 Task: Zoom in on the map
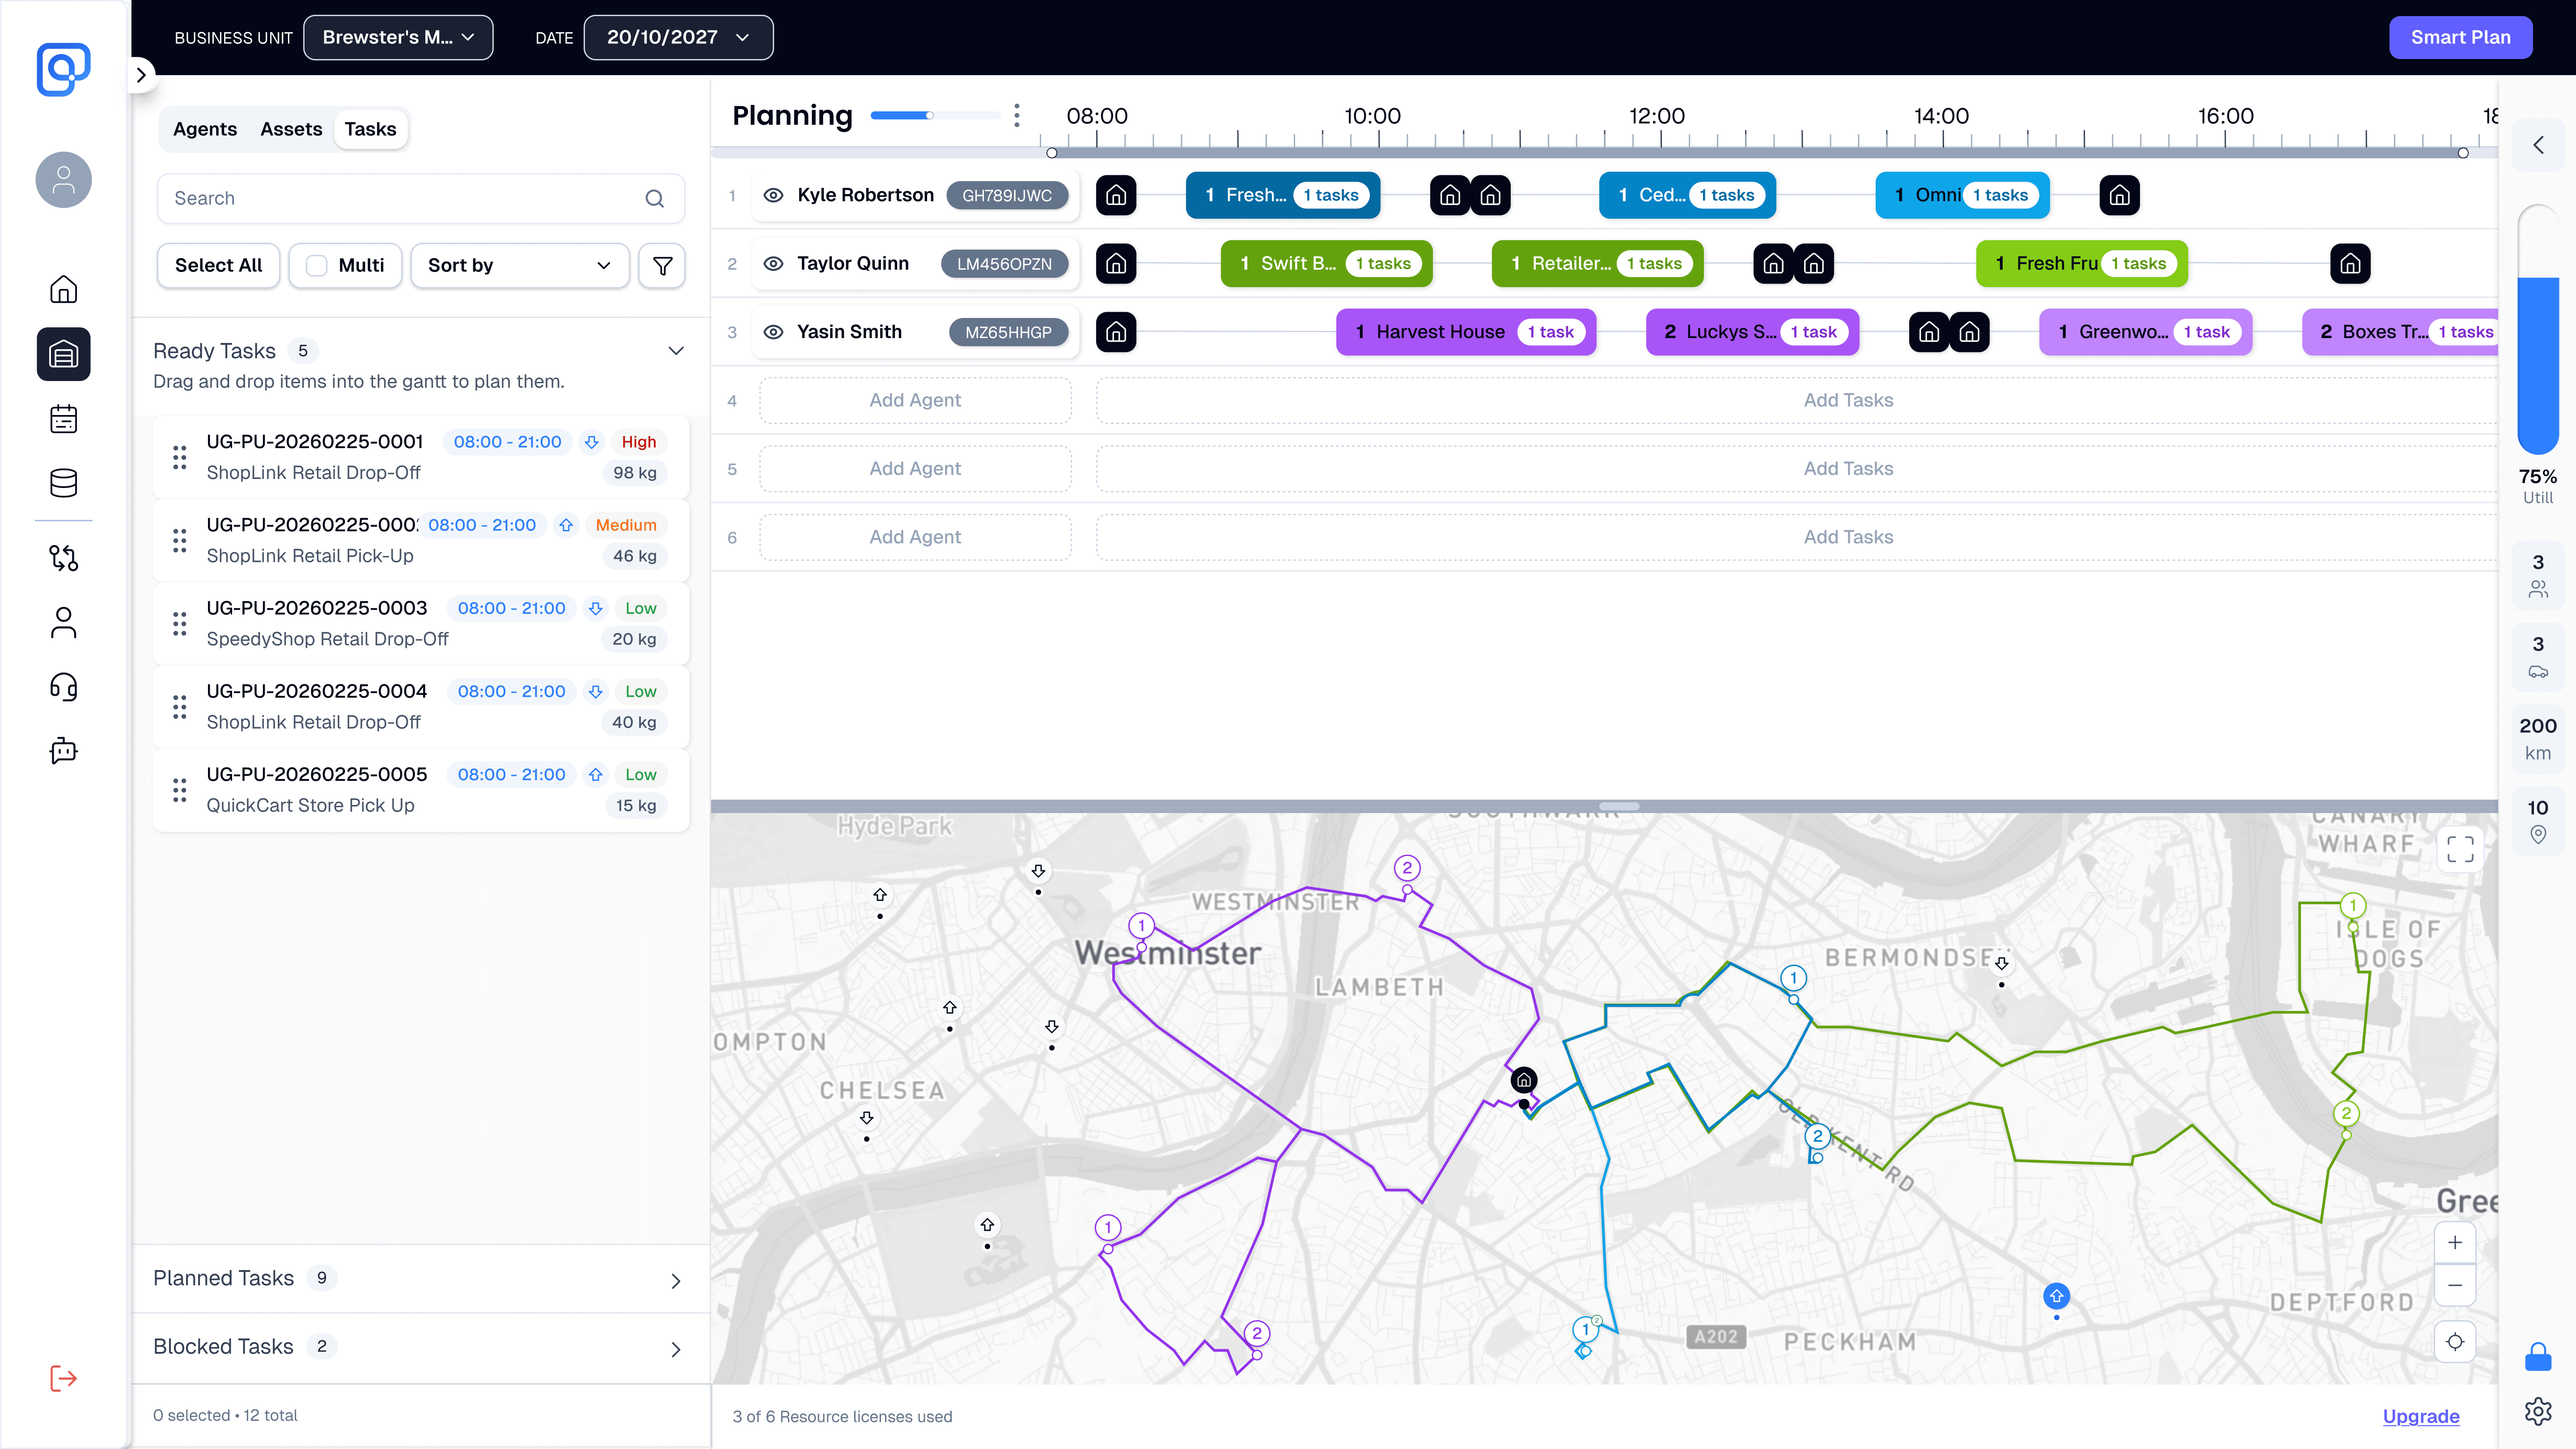tap(2455, 1243)
